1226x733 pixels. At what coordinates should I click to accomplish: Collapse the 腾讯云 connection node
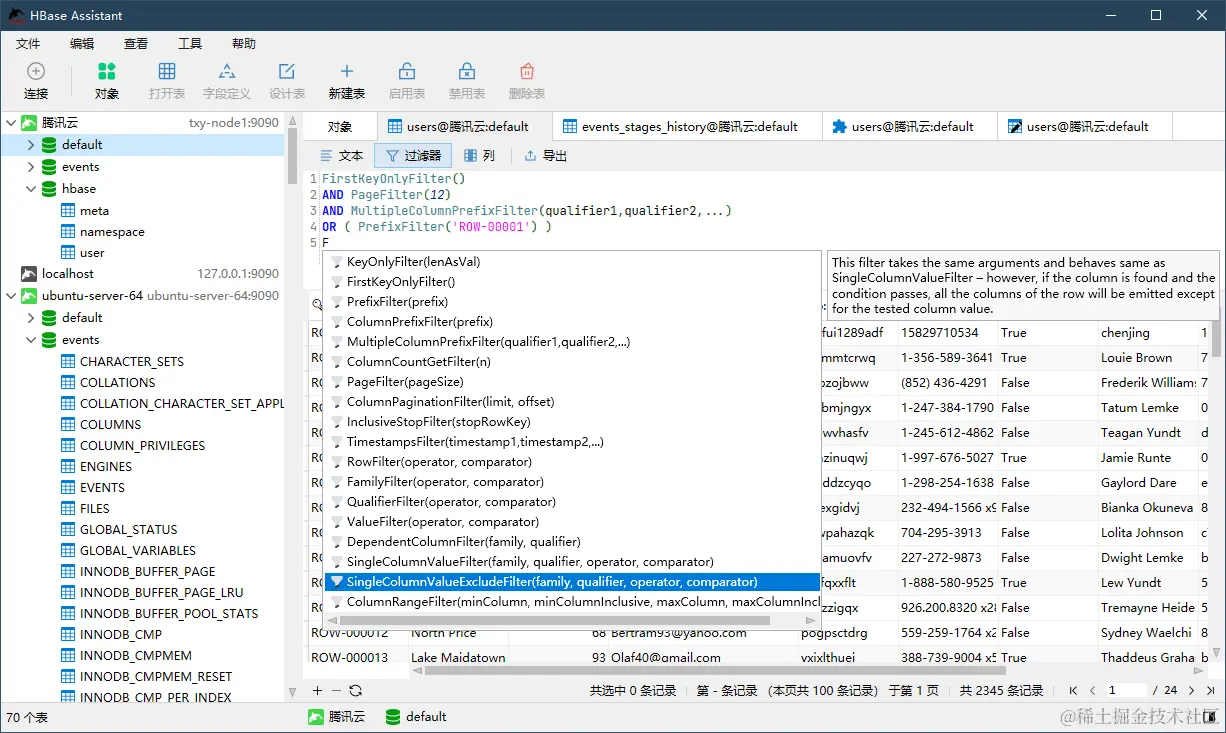pos(11,123)
